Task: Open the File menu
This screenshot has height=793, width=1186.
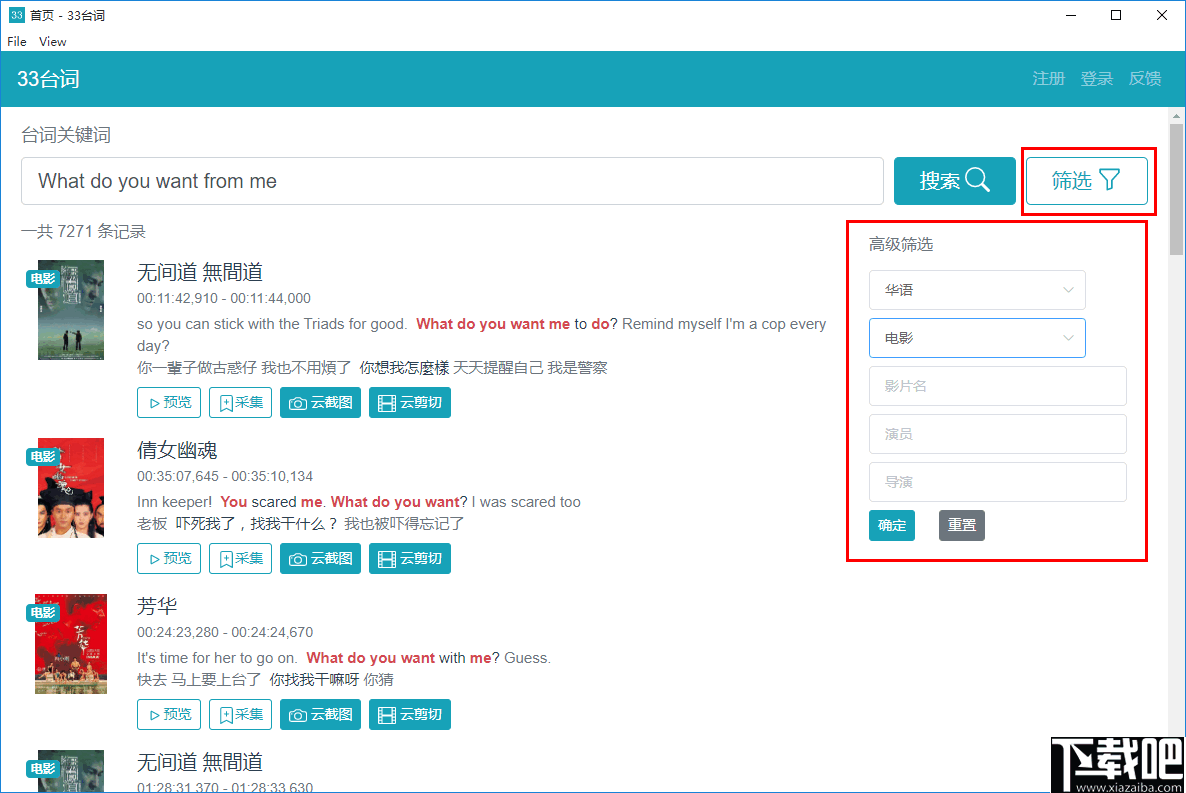Action: (17, 42)
